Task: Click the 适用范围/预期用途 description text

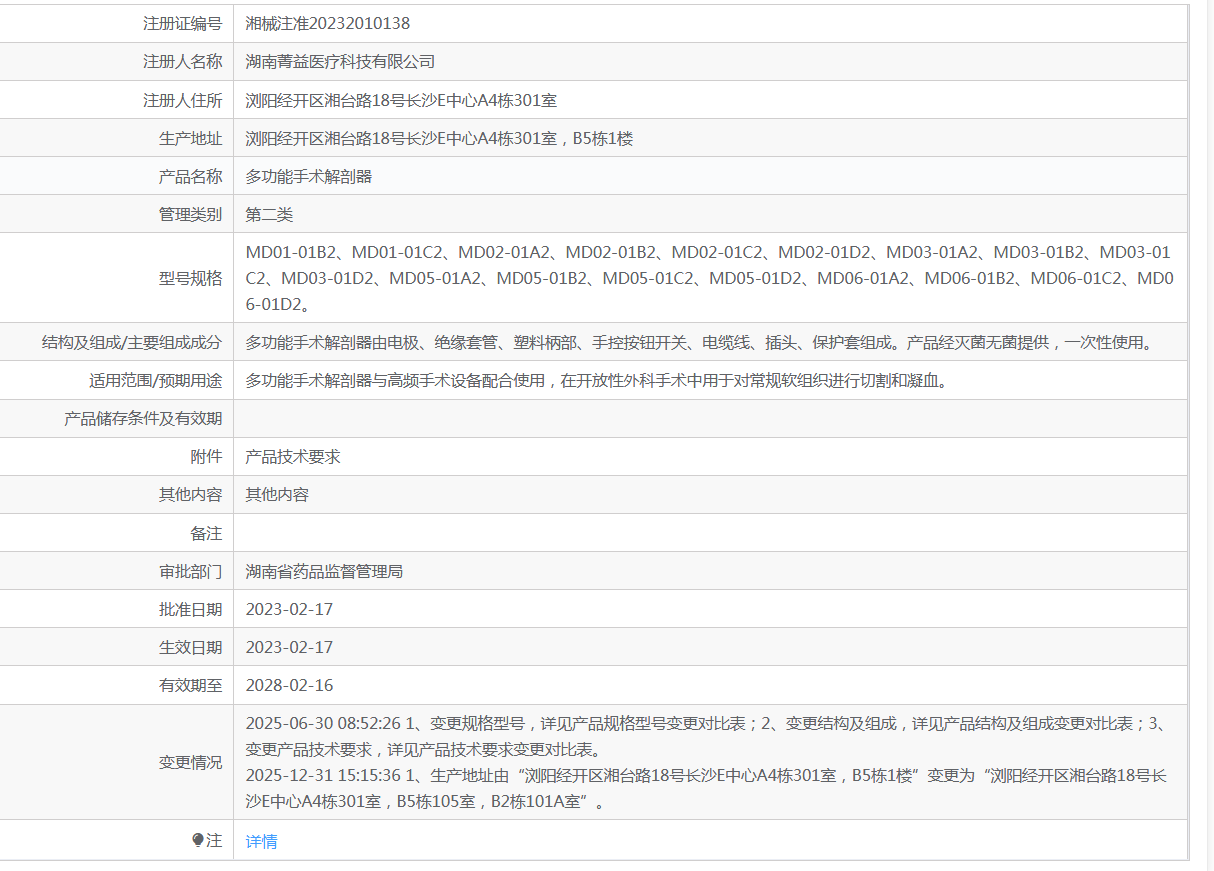Action: (596, 381)
